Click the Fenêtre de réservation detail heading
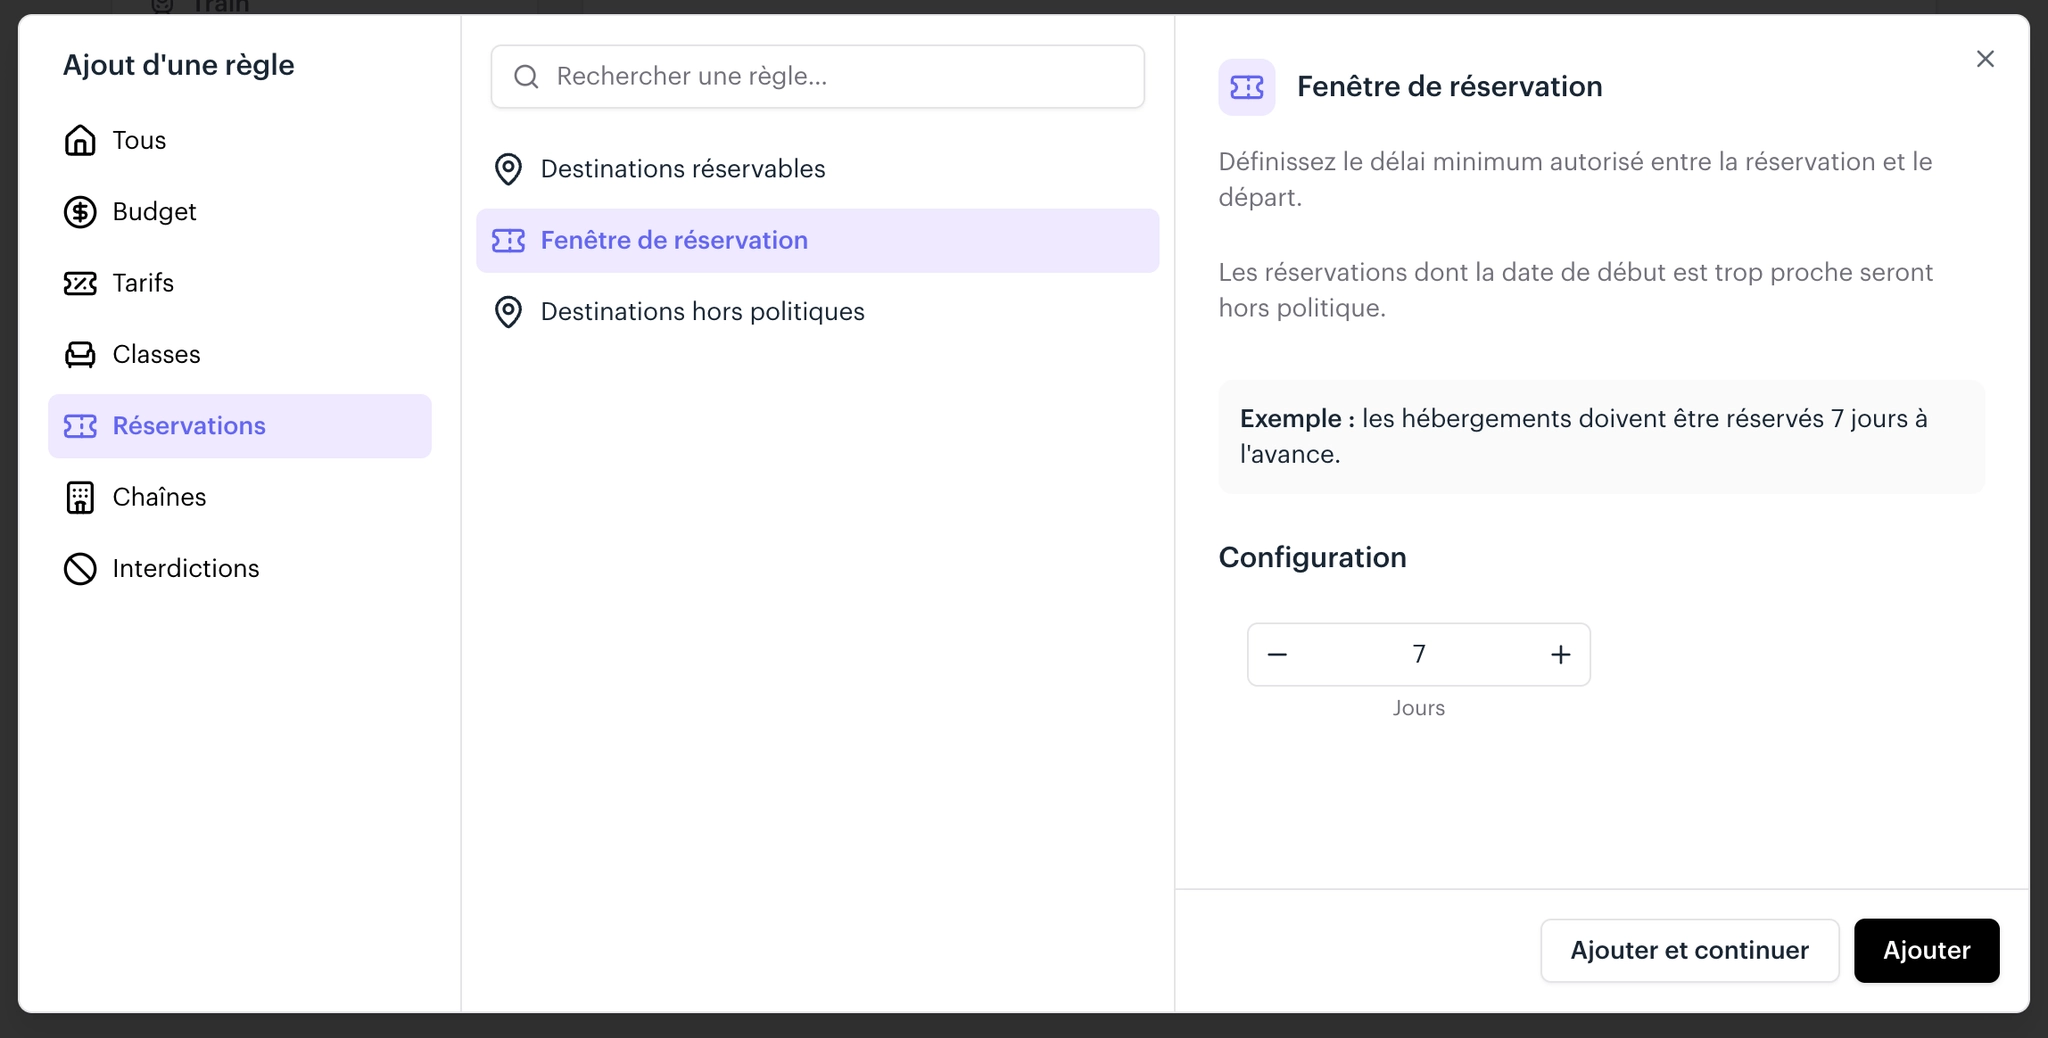 click(1449, 87)
